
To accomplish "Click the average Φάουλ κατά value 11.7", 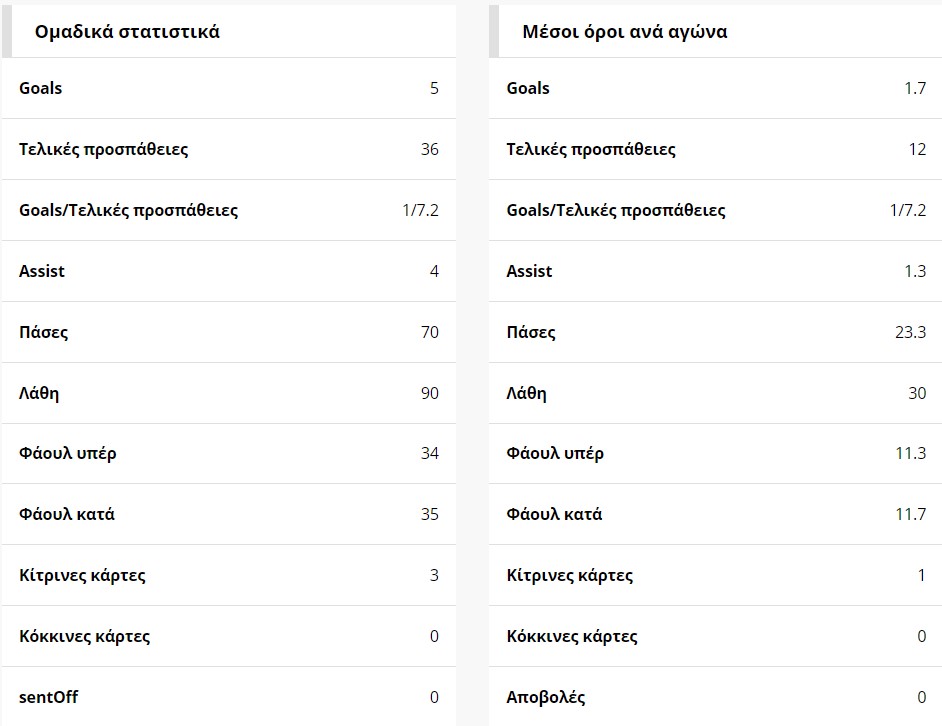I will [x=911, y=514].
